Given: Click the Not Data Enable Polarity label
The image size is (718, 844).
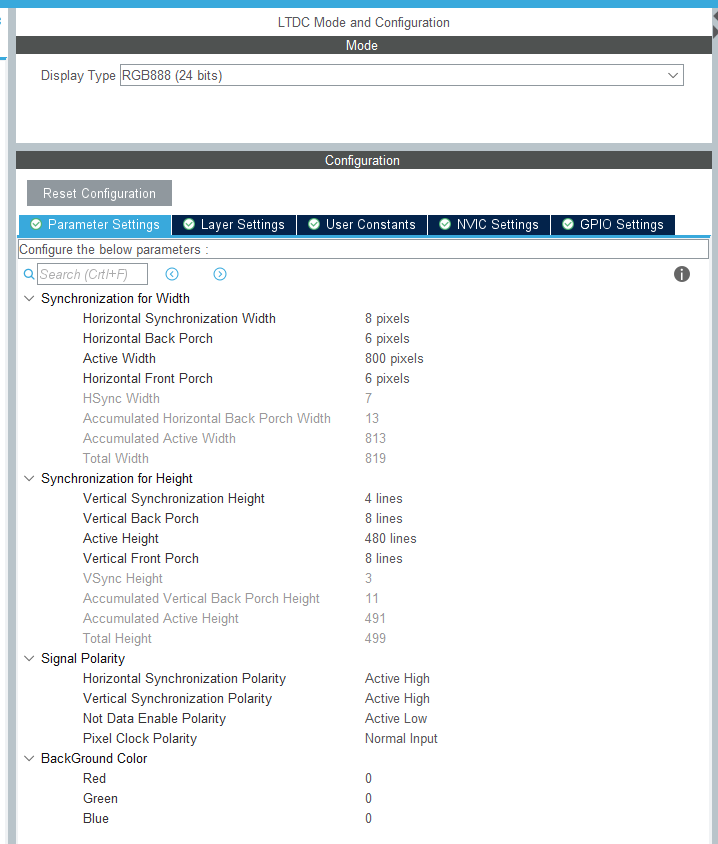Looking at the screenshot, I should pyautogui.click(x=154, y=718).
